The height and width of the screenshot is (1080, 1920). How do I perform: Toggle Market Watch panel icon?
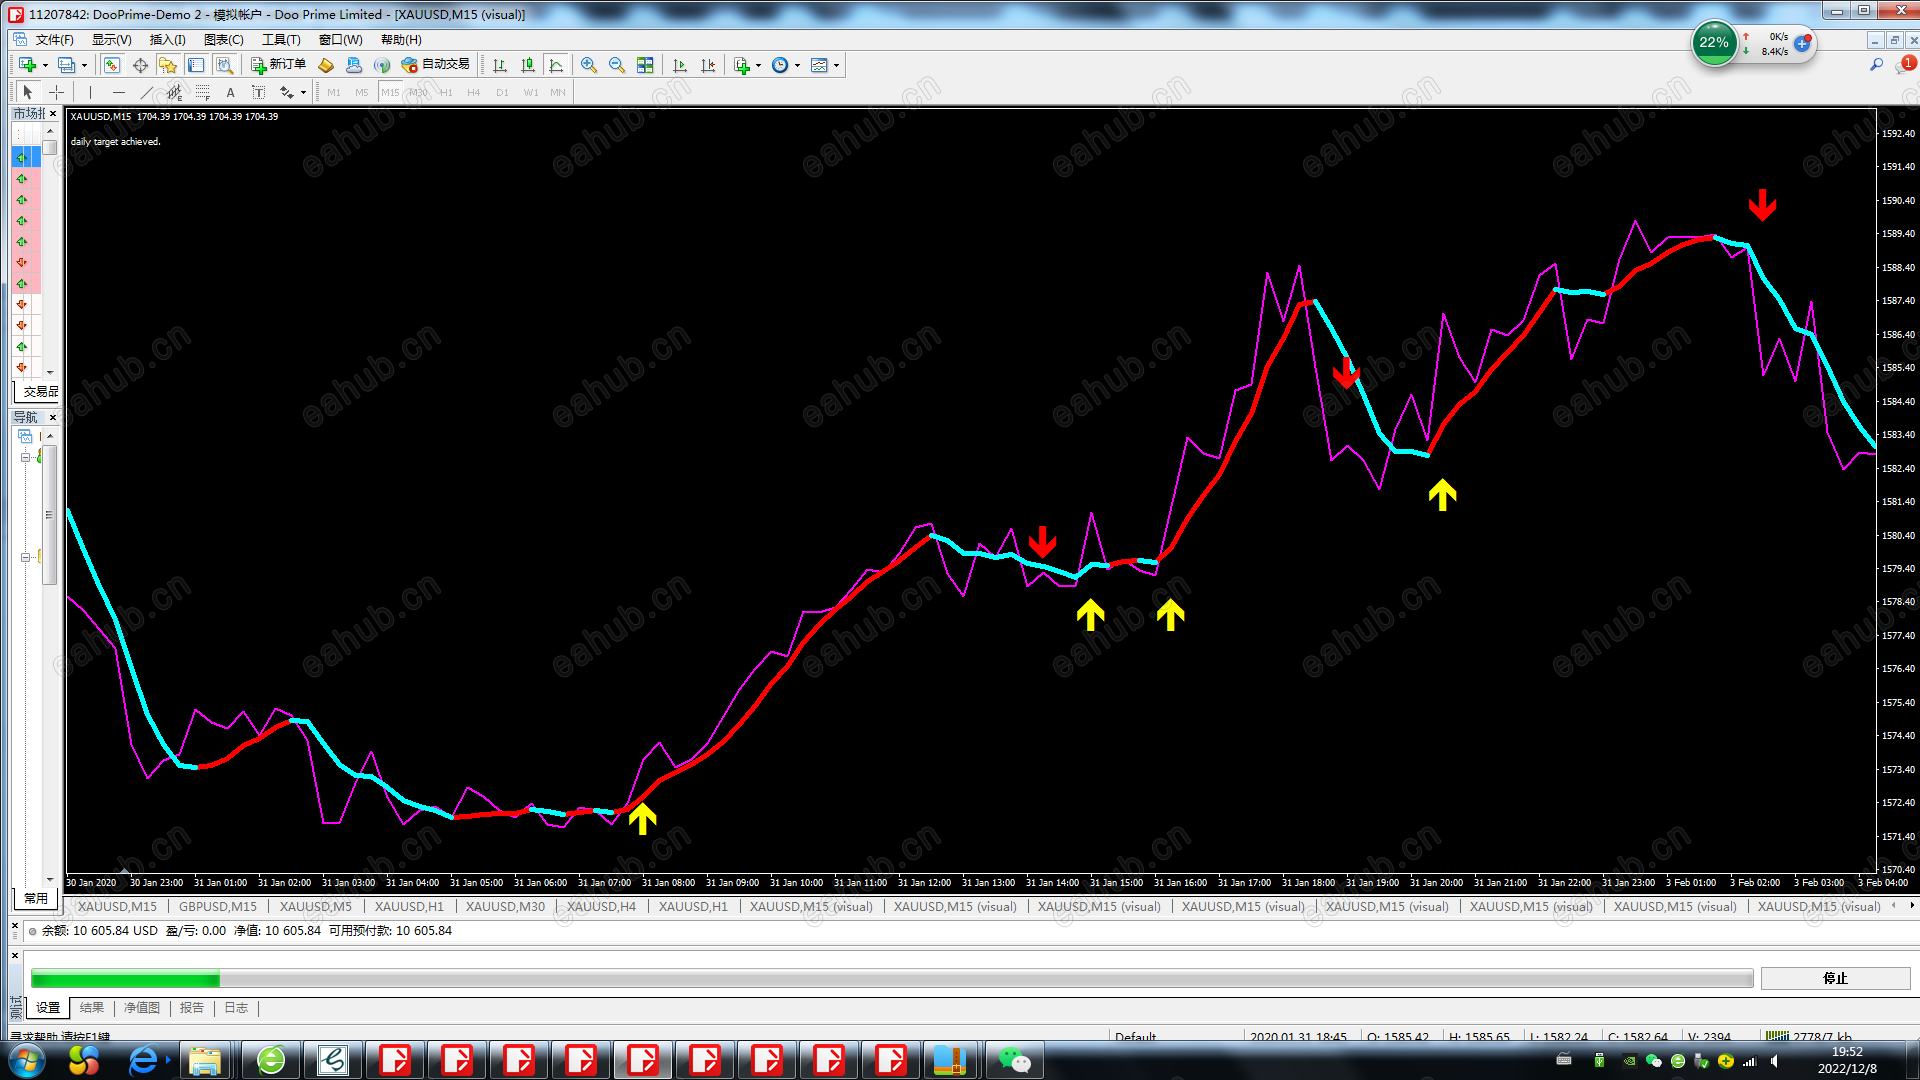coord(112,65)
